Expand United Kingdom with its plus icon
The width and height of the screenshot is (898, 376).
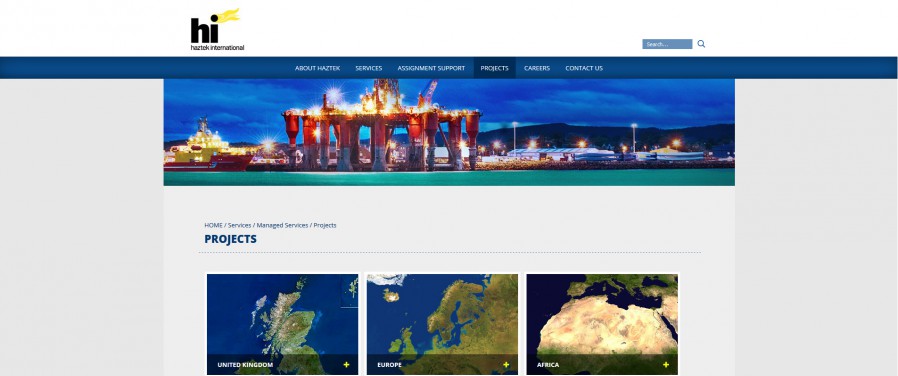coord(346,365)
